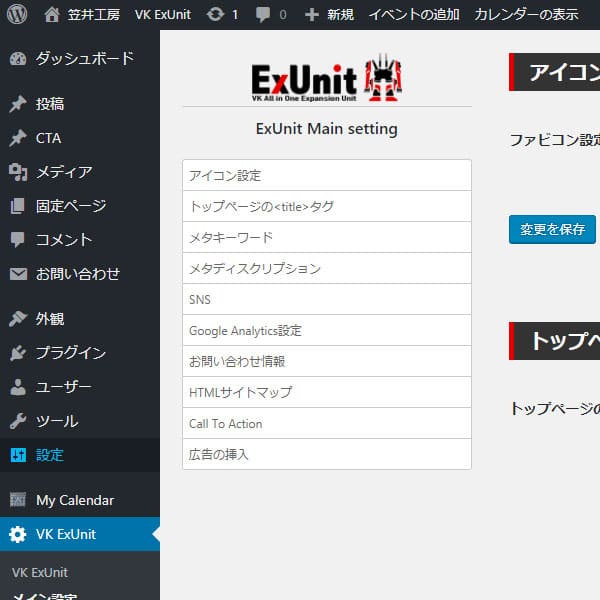Click the 変更を保存 button
Screen dimensions: 600x600
coord(552,229)
